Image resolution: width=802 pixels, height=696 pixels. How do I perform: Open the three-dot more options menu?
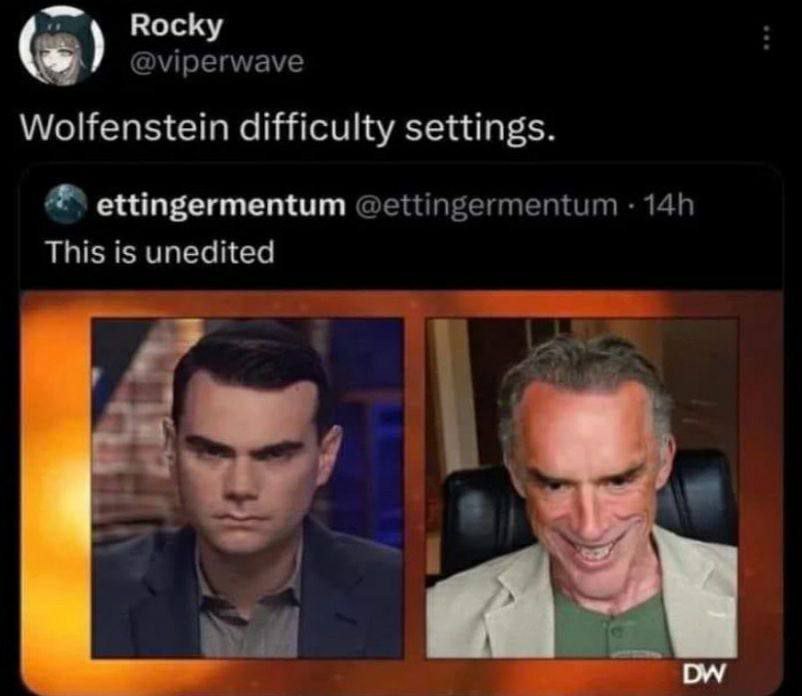(766, 38)
